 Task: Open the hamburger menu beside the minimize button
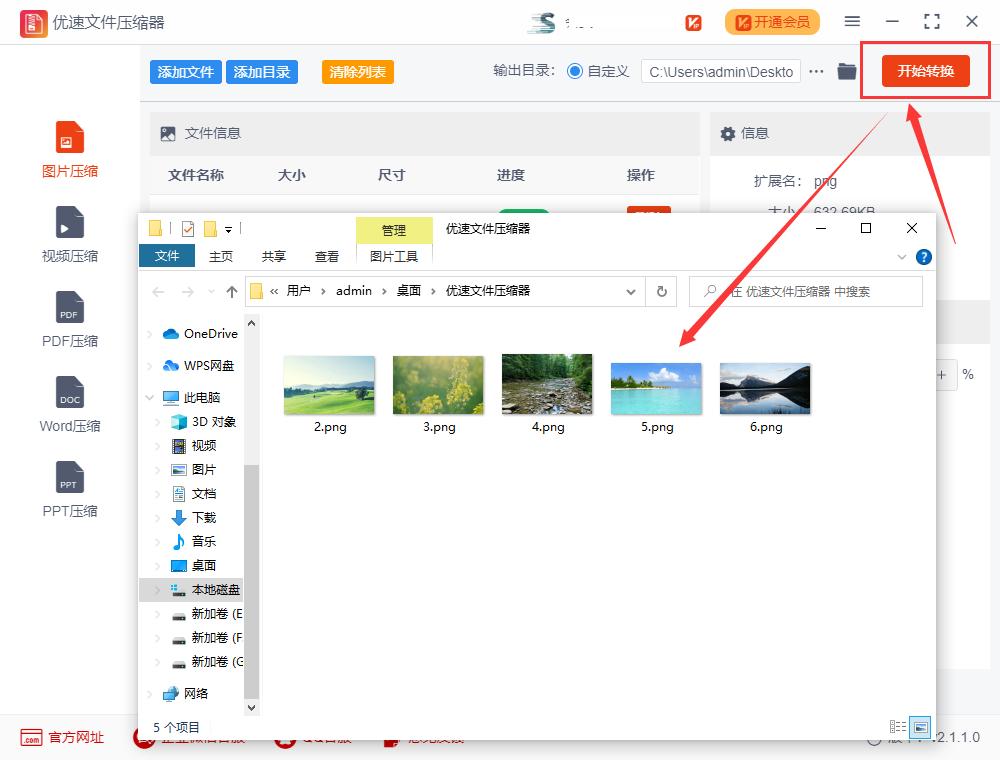point(853,21)
